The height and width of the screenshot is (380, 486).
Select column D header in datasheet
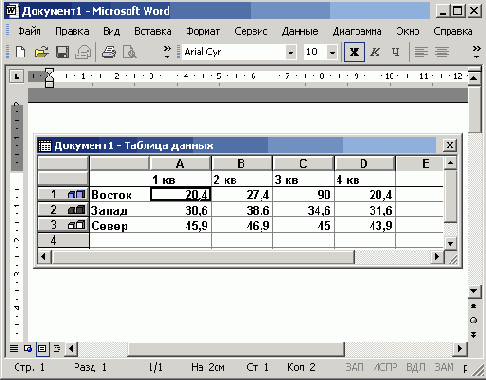click(364, 164)
